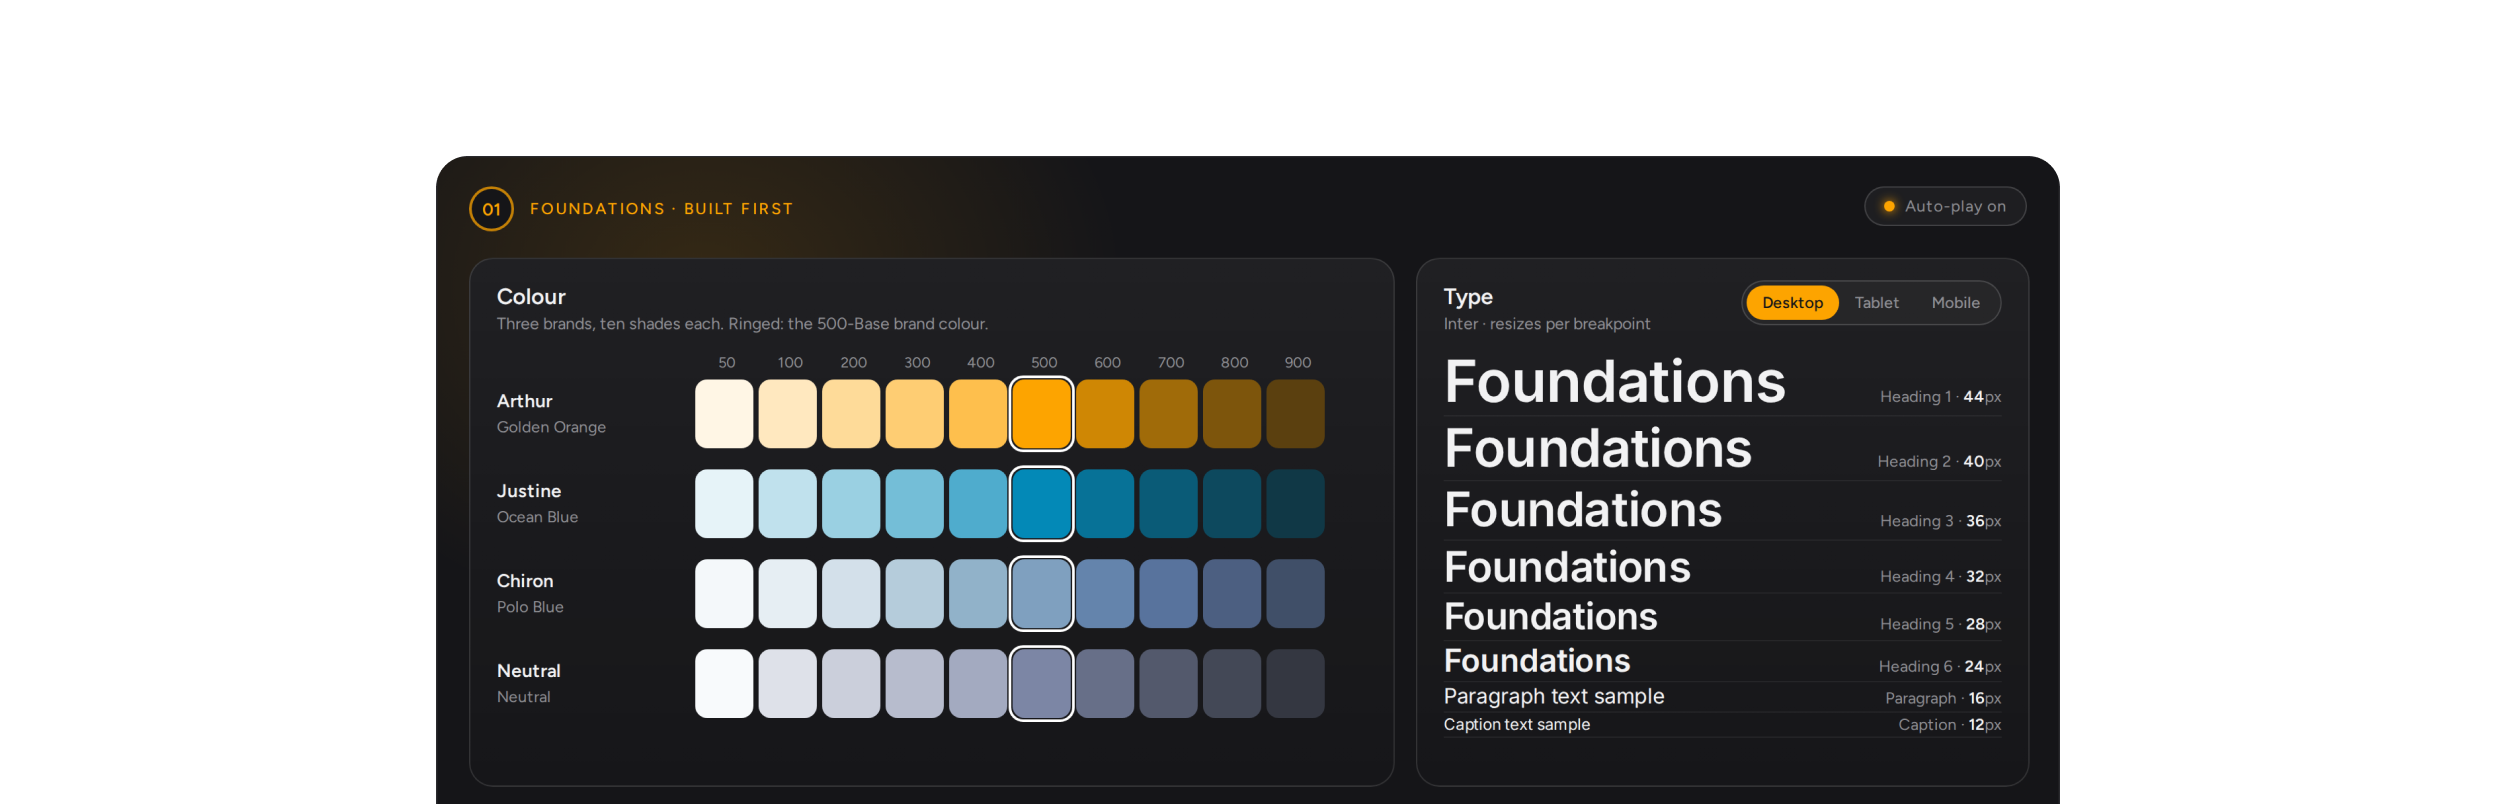Viewport: 2496px width, 804px height.
Task: Switch to the Tablet breakpoint tab
Action: tap(1876, 303)
